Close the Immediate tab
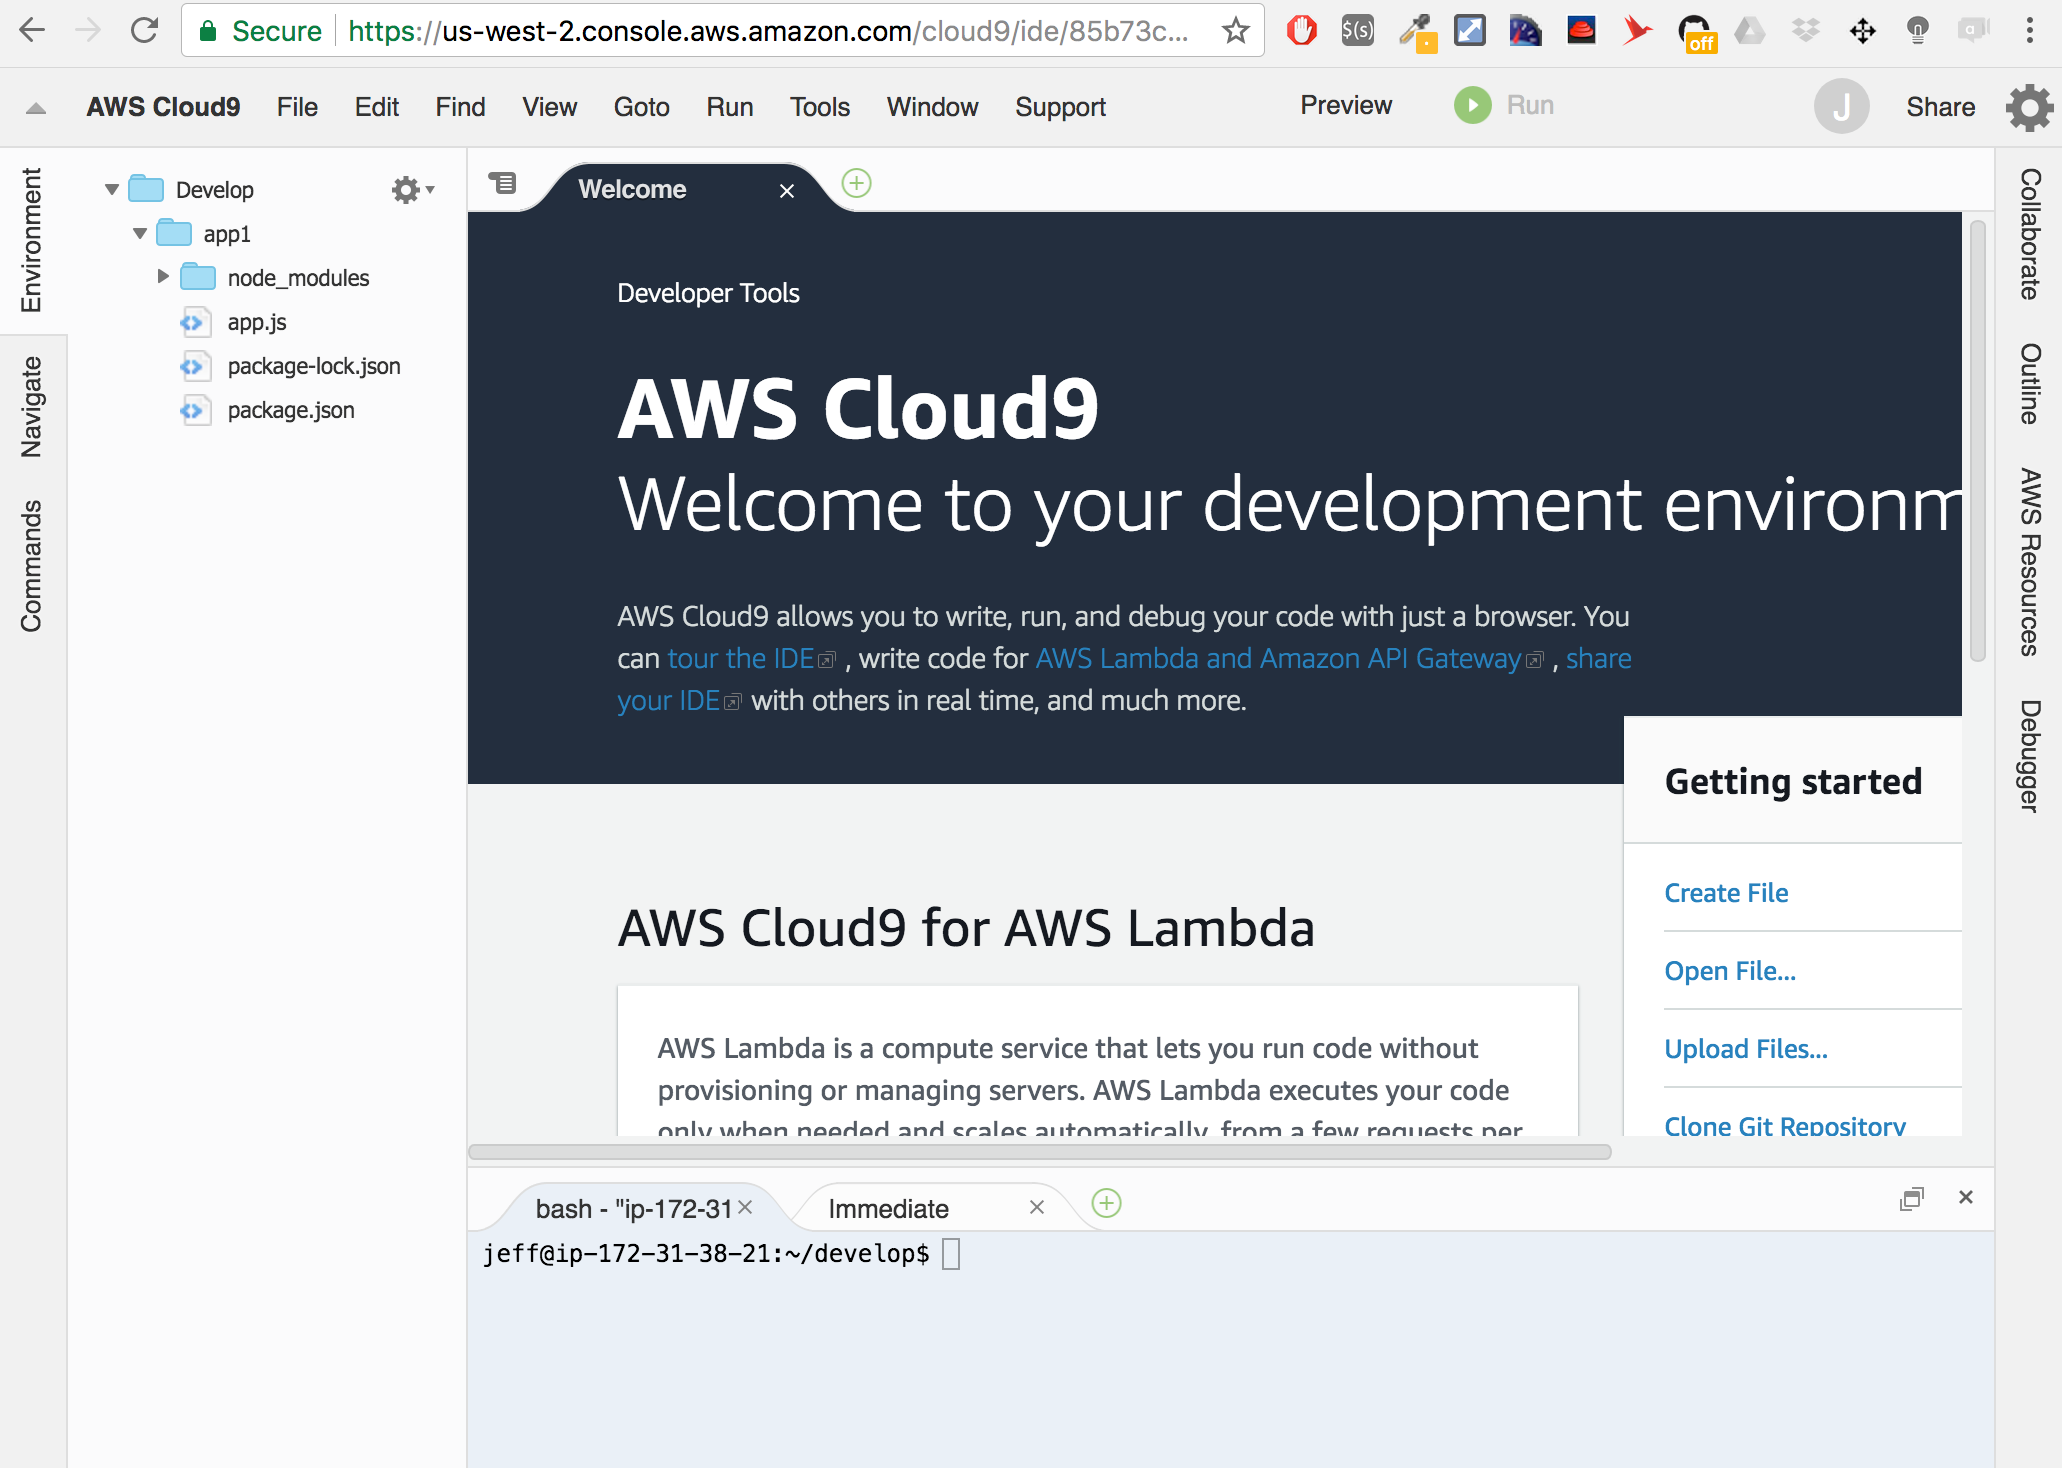This screenshot has height=1468, width=2062. point(1037,1207)
